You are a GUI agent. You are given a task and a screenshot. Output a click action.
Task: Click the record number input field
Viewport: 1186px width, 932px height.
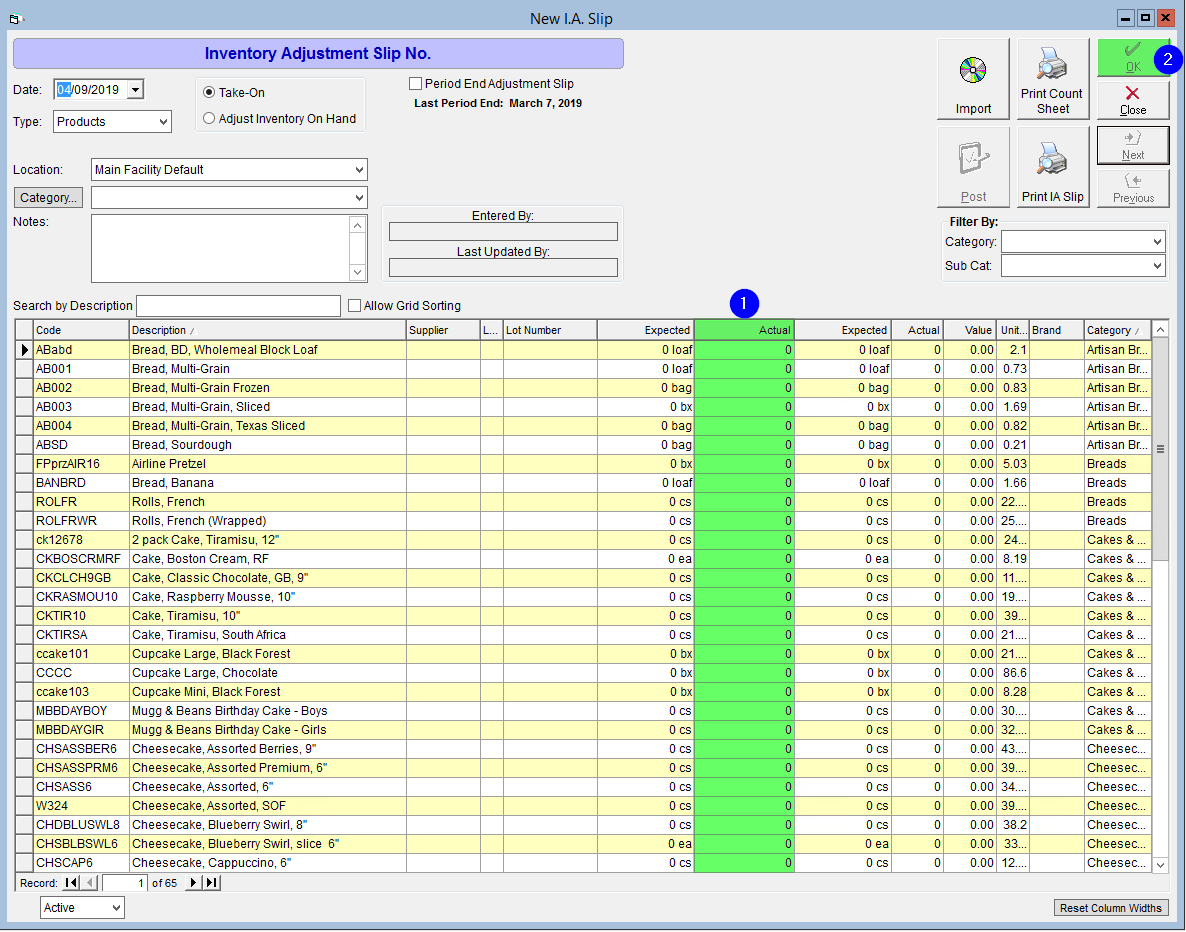tap(125, 883)
